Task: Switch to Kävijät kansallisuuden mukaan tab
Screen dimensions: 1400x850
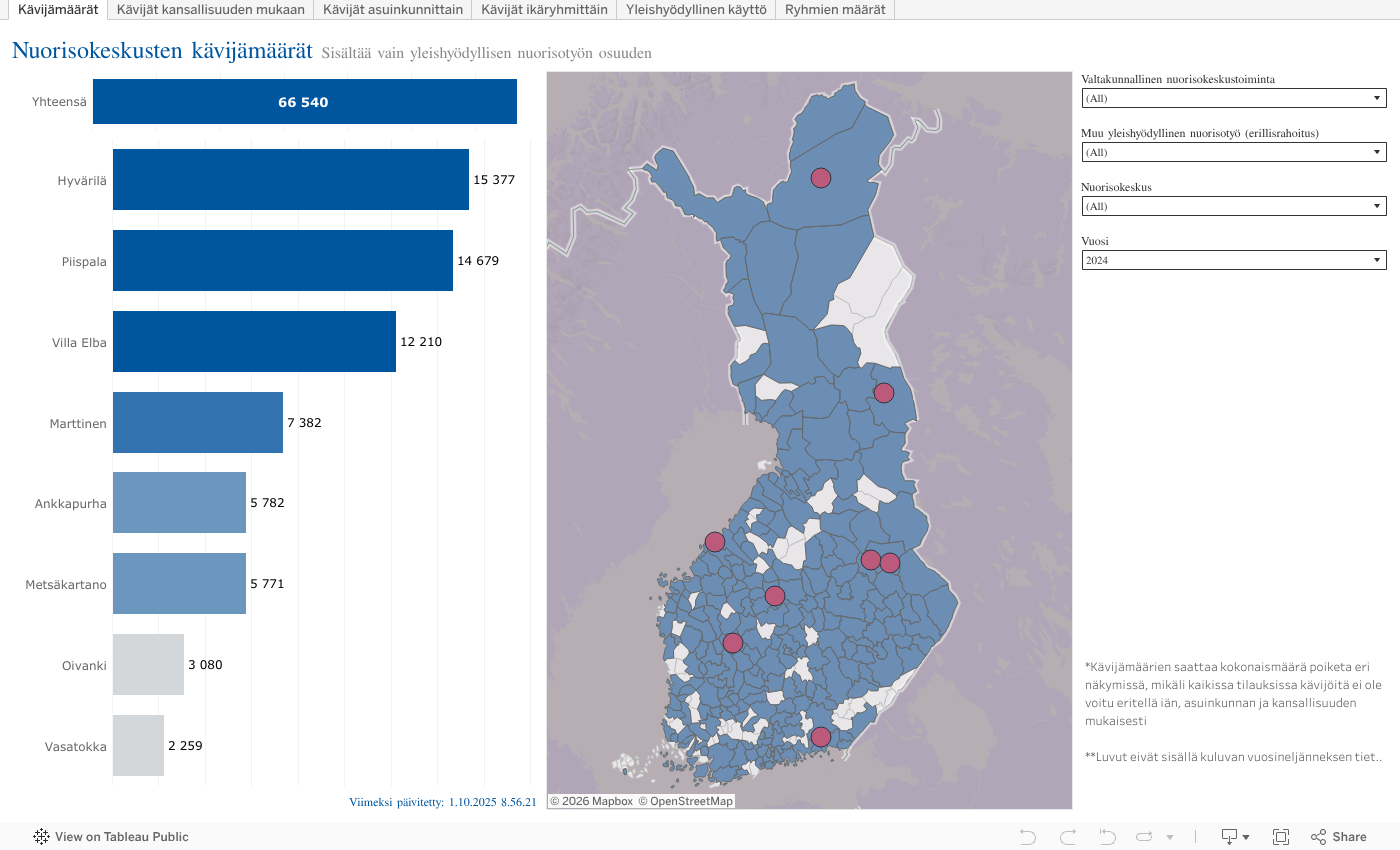Action: coord(210,9)
